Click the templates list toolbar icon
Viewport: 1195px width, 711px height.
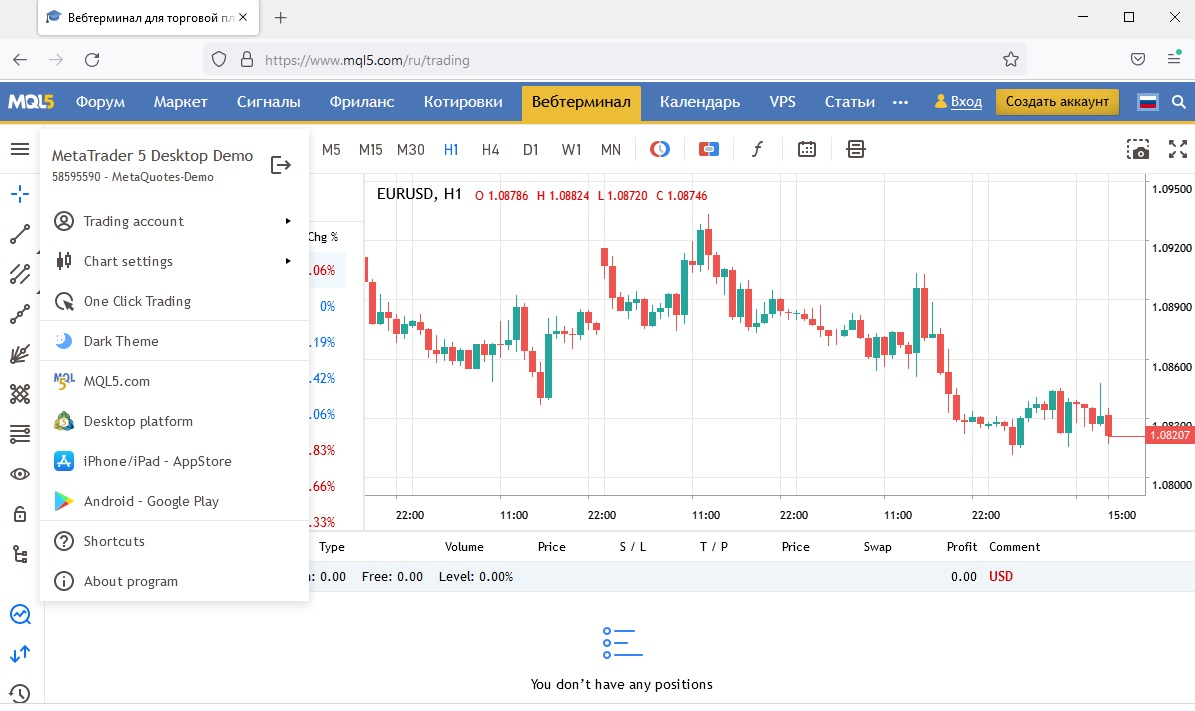click(856, 149)
